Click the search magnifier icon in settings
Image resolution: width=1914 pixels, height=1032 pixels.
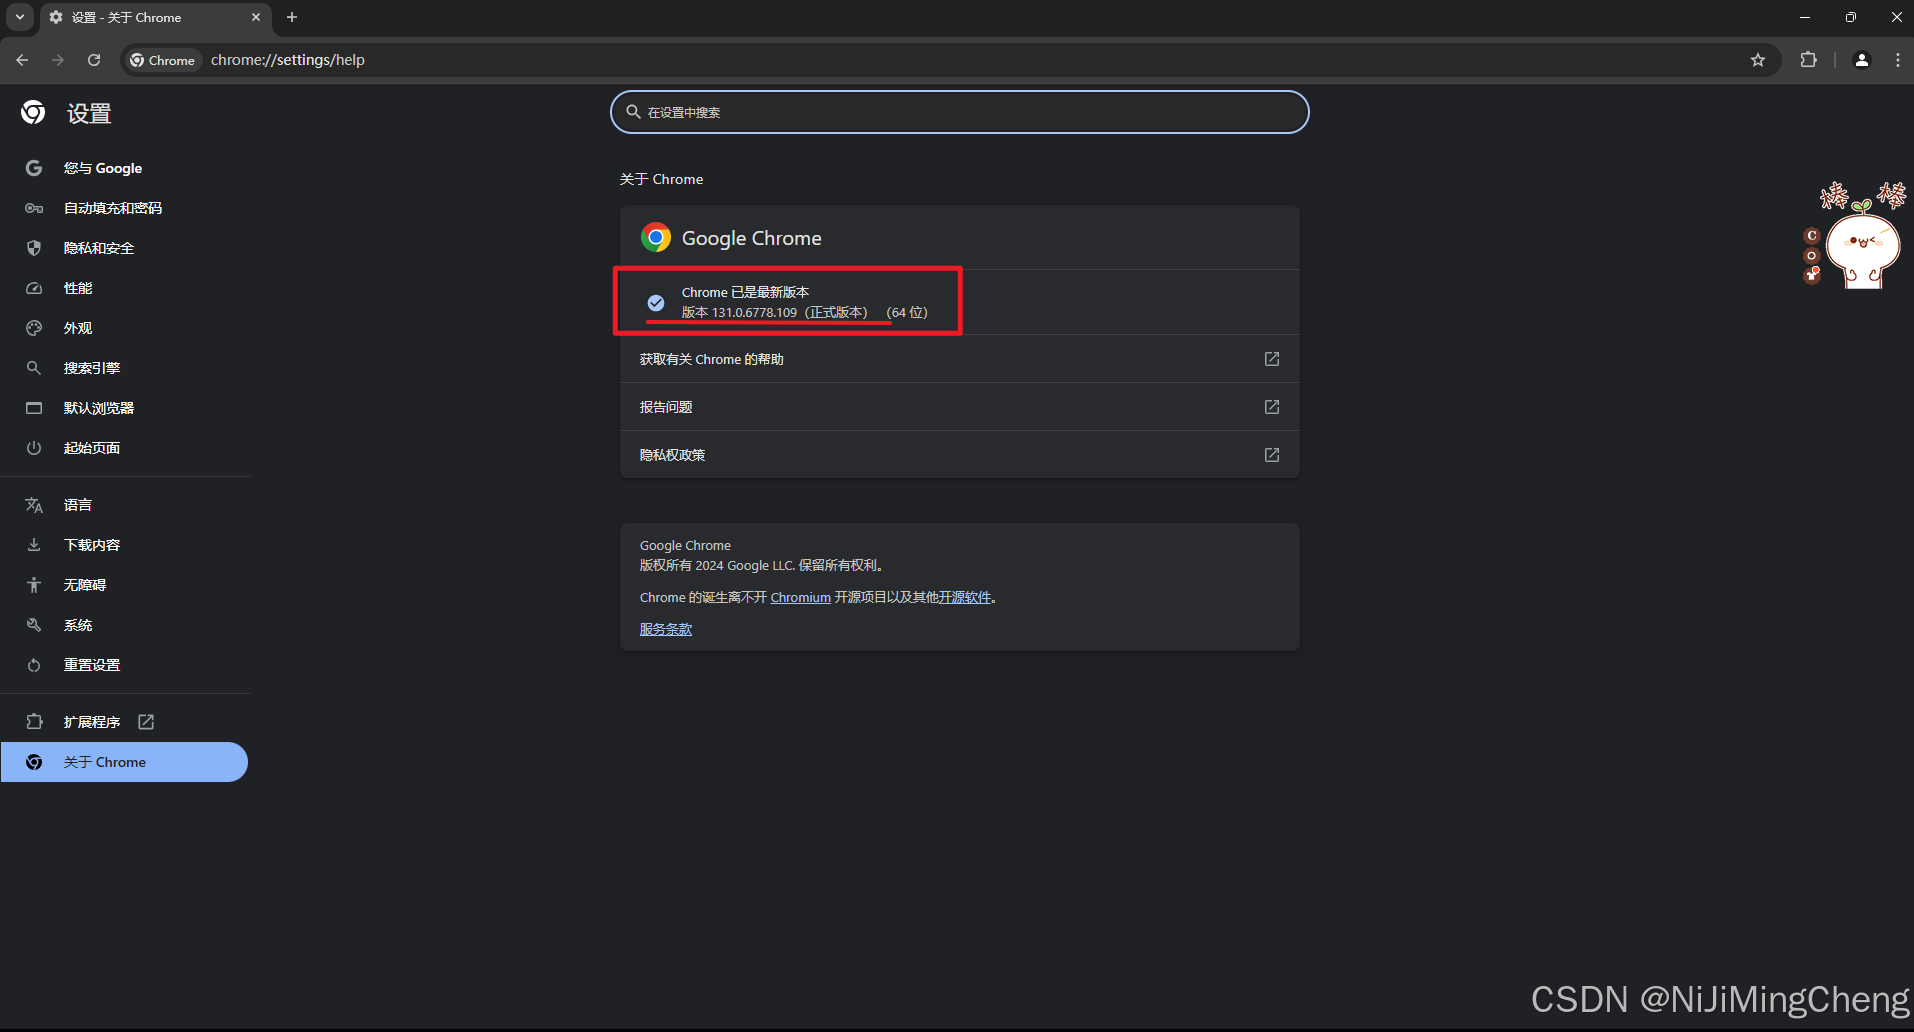pyautogui.click(x=633, y=112)
